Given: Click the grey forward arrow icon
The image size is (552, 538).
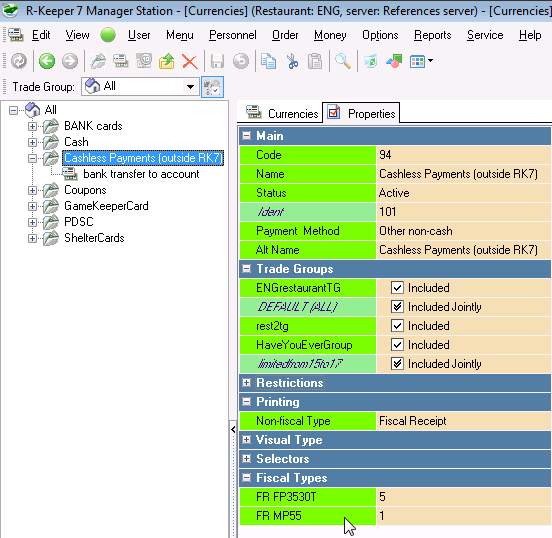Looking at the screenshot, I should click(x=70, y=61).
